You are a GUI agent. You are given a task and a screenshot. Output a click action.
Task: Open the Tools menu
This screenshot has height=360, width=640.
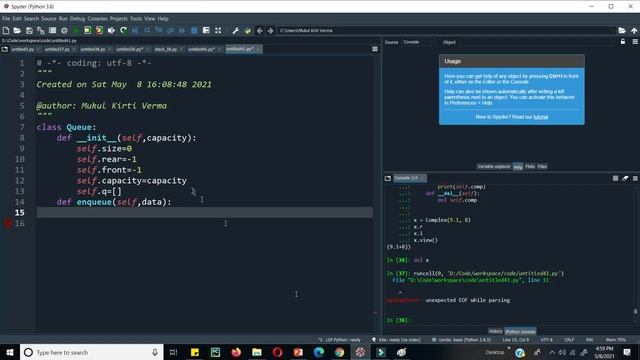(136, 19)
